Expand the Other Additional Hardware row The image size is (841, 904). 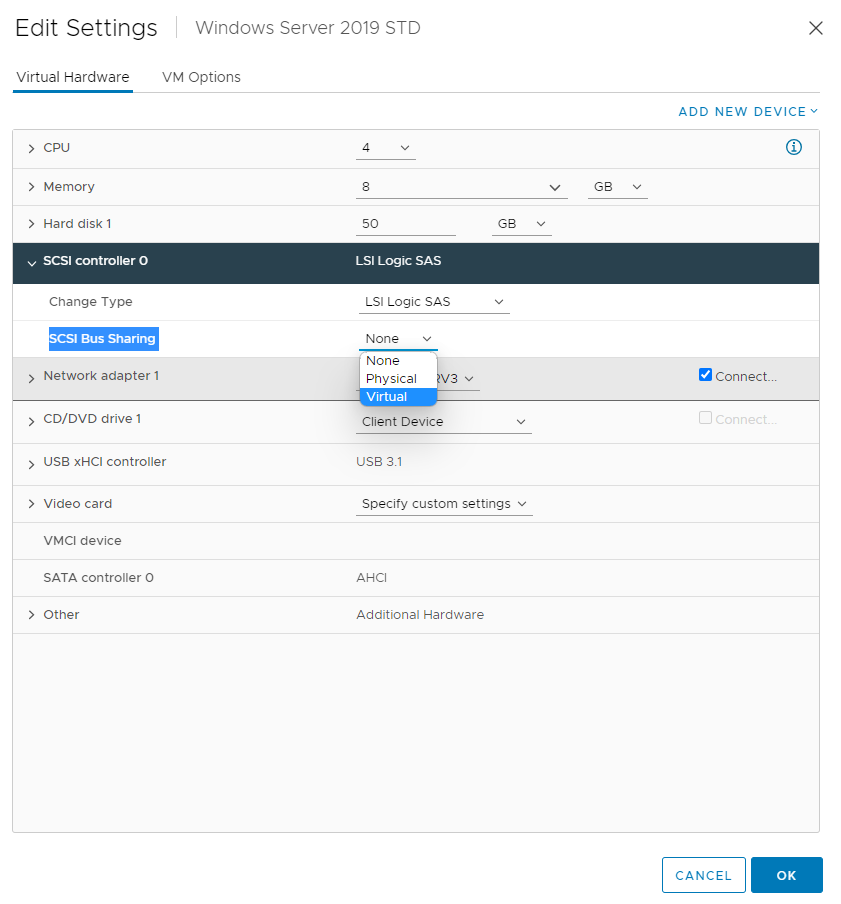(x=31, y=614)
